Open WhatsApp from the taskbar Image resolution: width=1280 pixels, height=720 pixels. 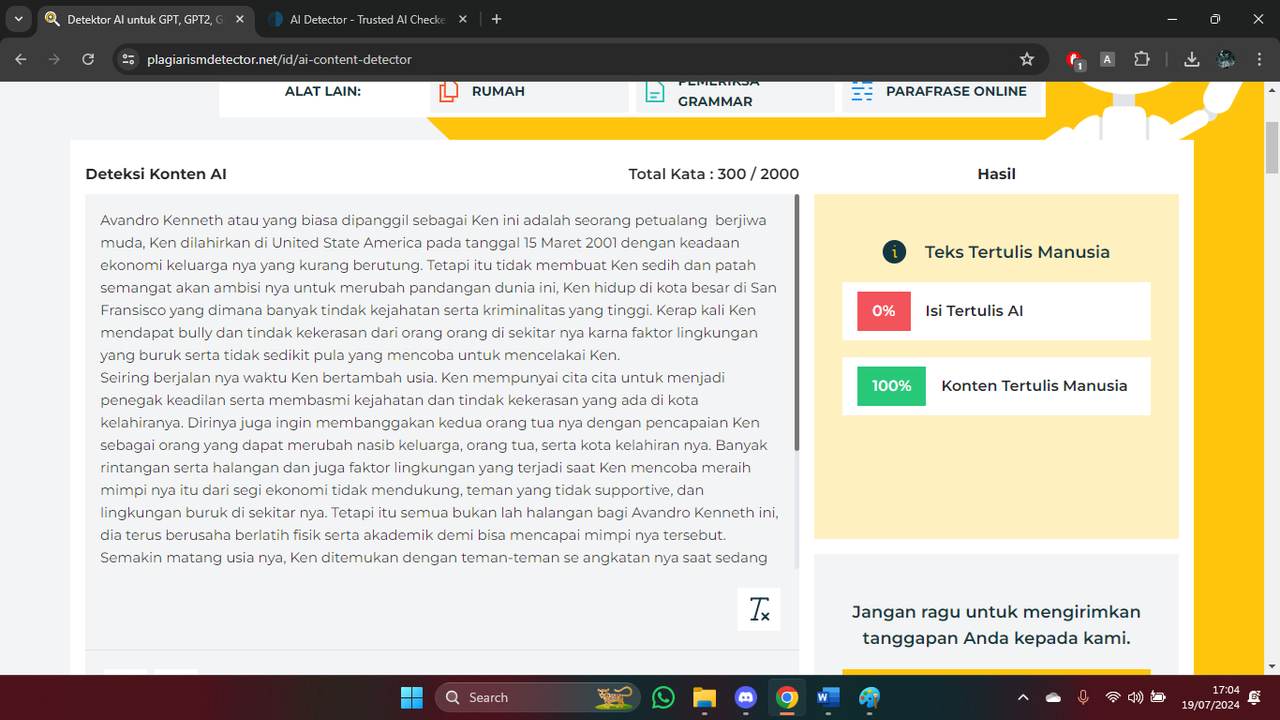pos(663,697)
